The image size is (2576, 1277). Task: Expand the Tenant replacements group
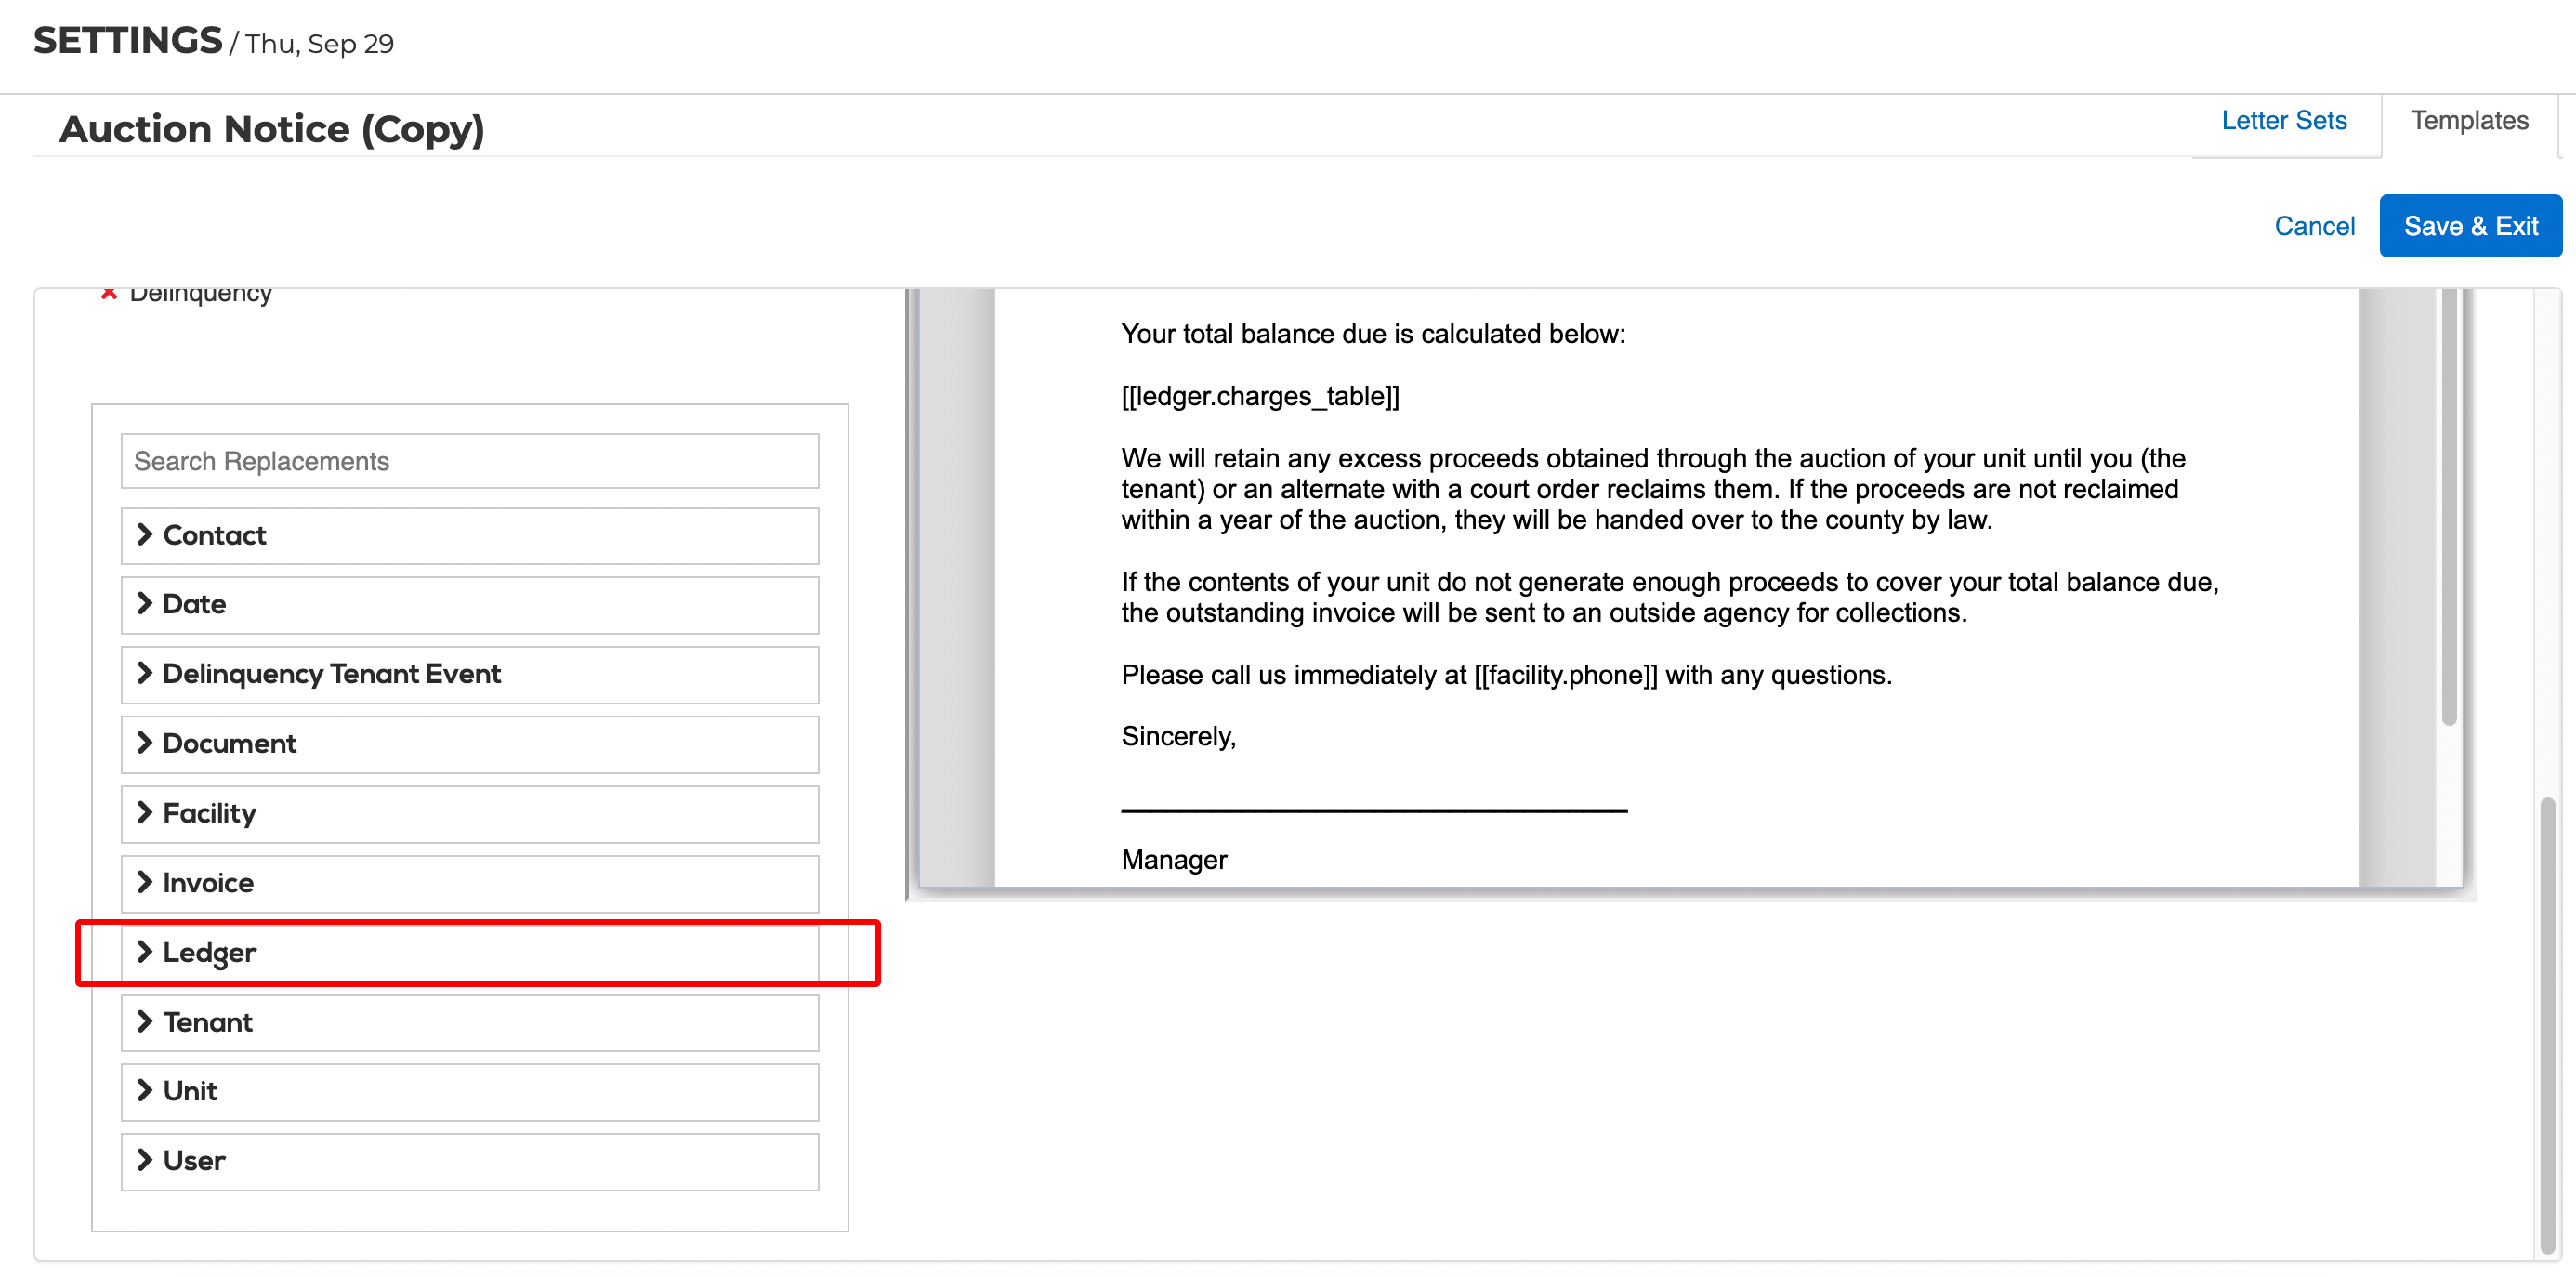pyautogui.click(x=470, y=1022)
